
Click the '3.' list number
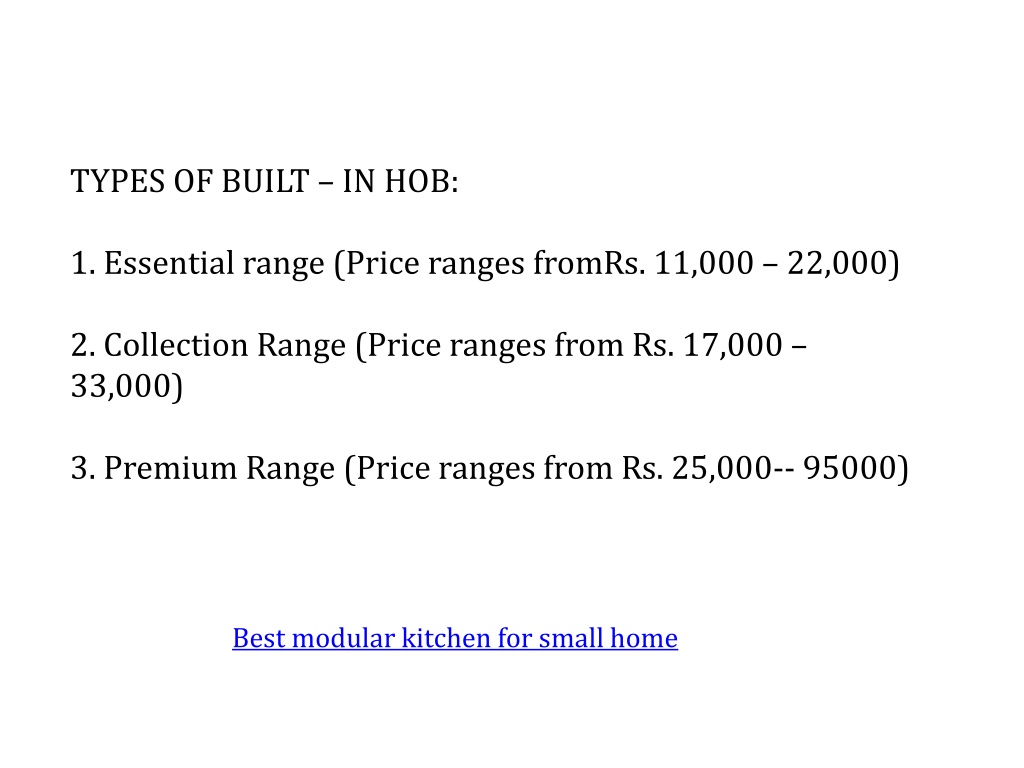pyautogui.click(x=83, y=468)
